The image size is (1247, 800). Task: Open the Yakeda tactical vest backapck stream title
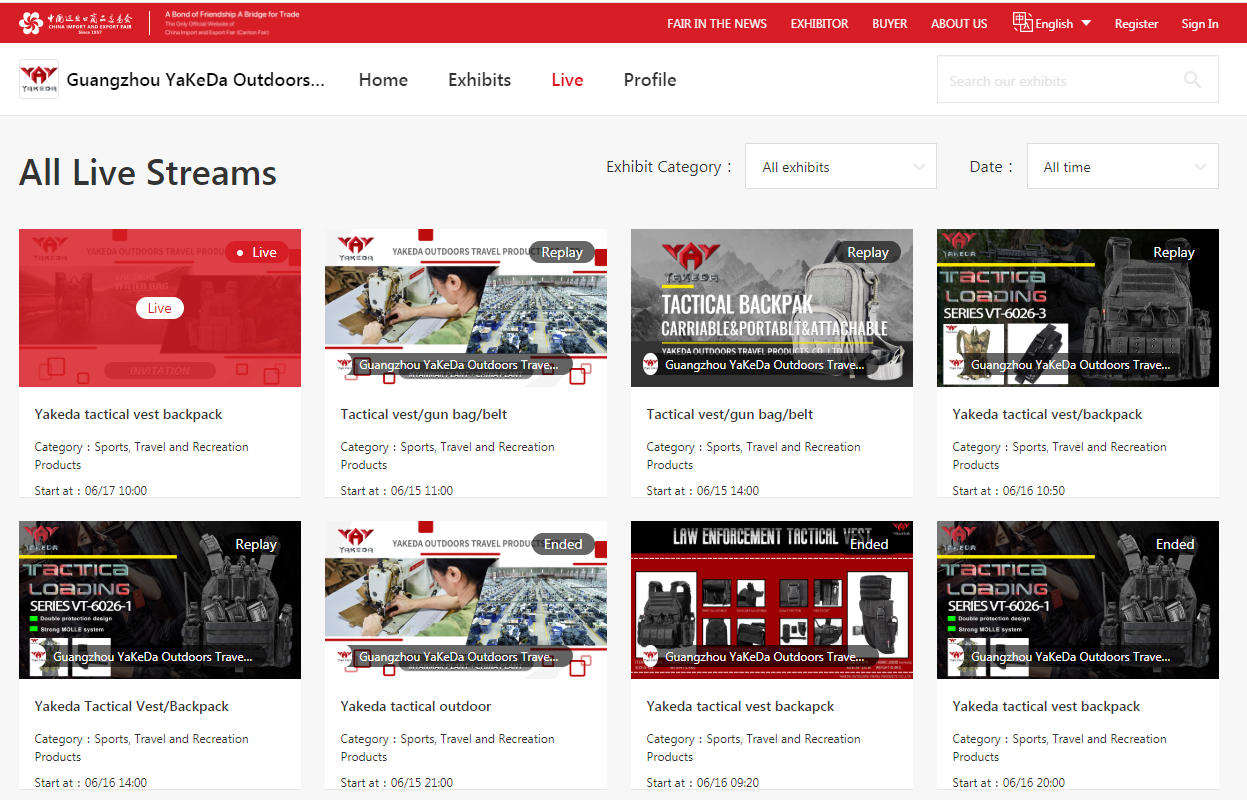pos(741,706)
